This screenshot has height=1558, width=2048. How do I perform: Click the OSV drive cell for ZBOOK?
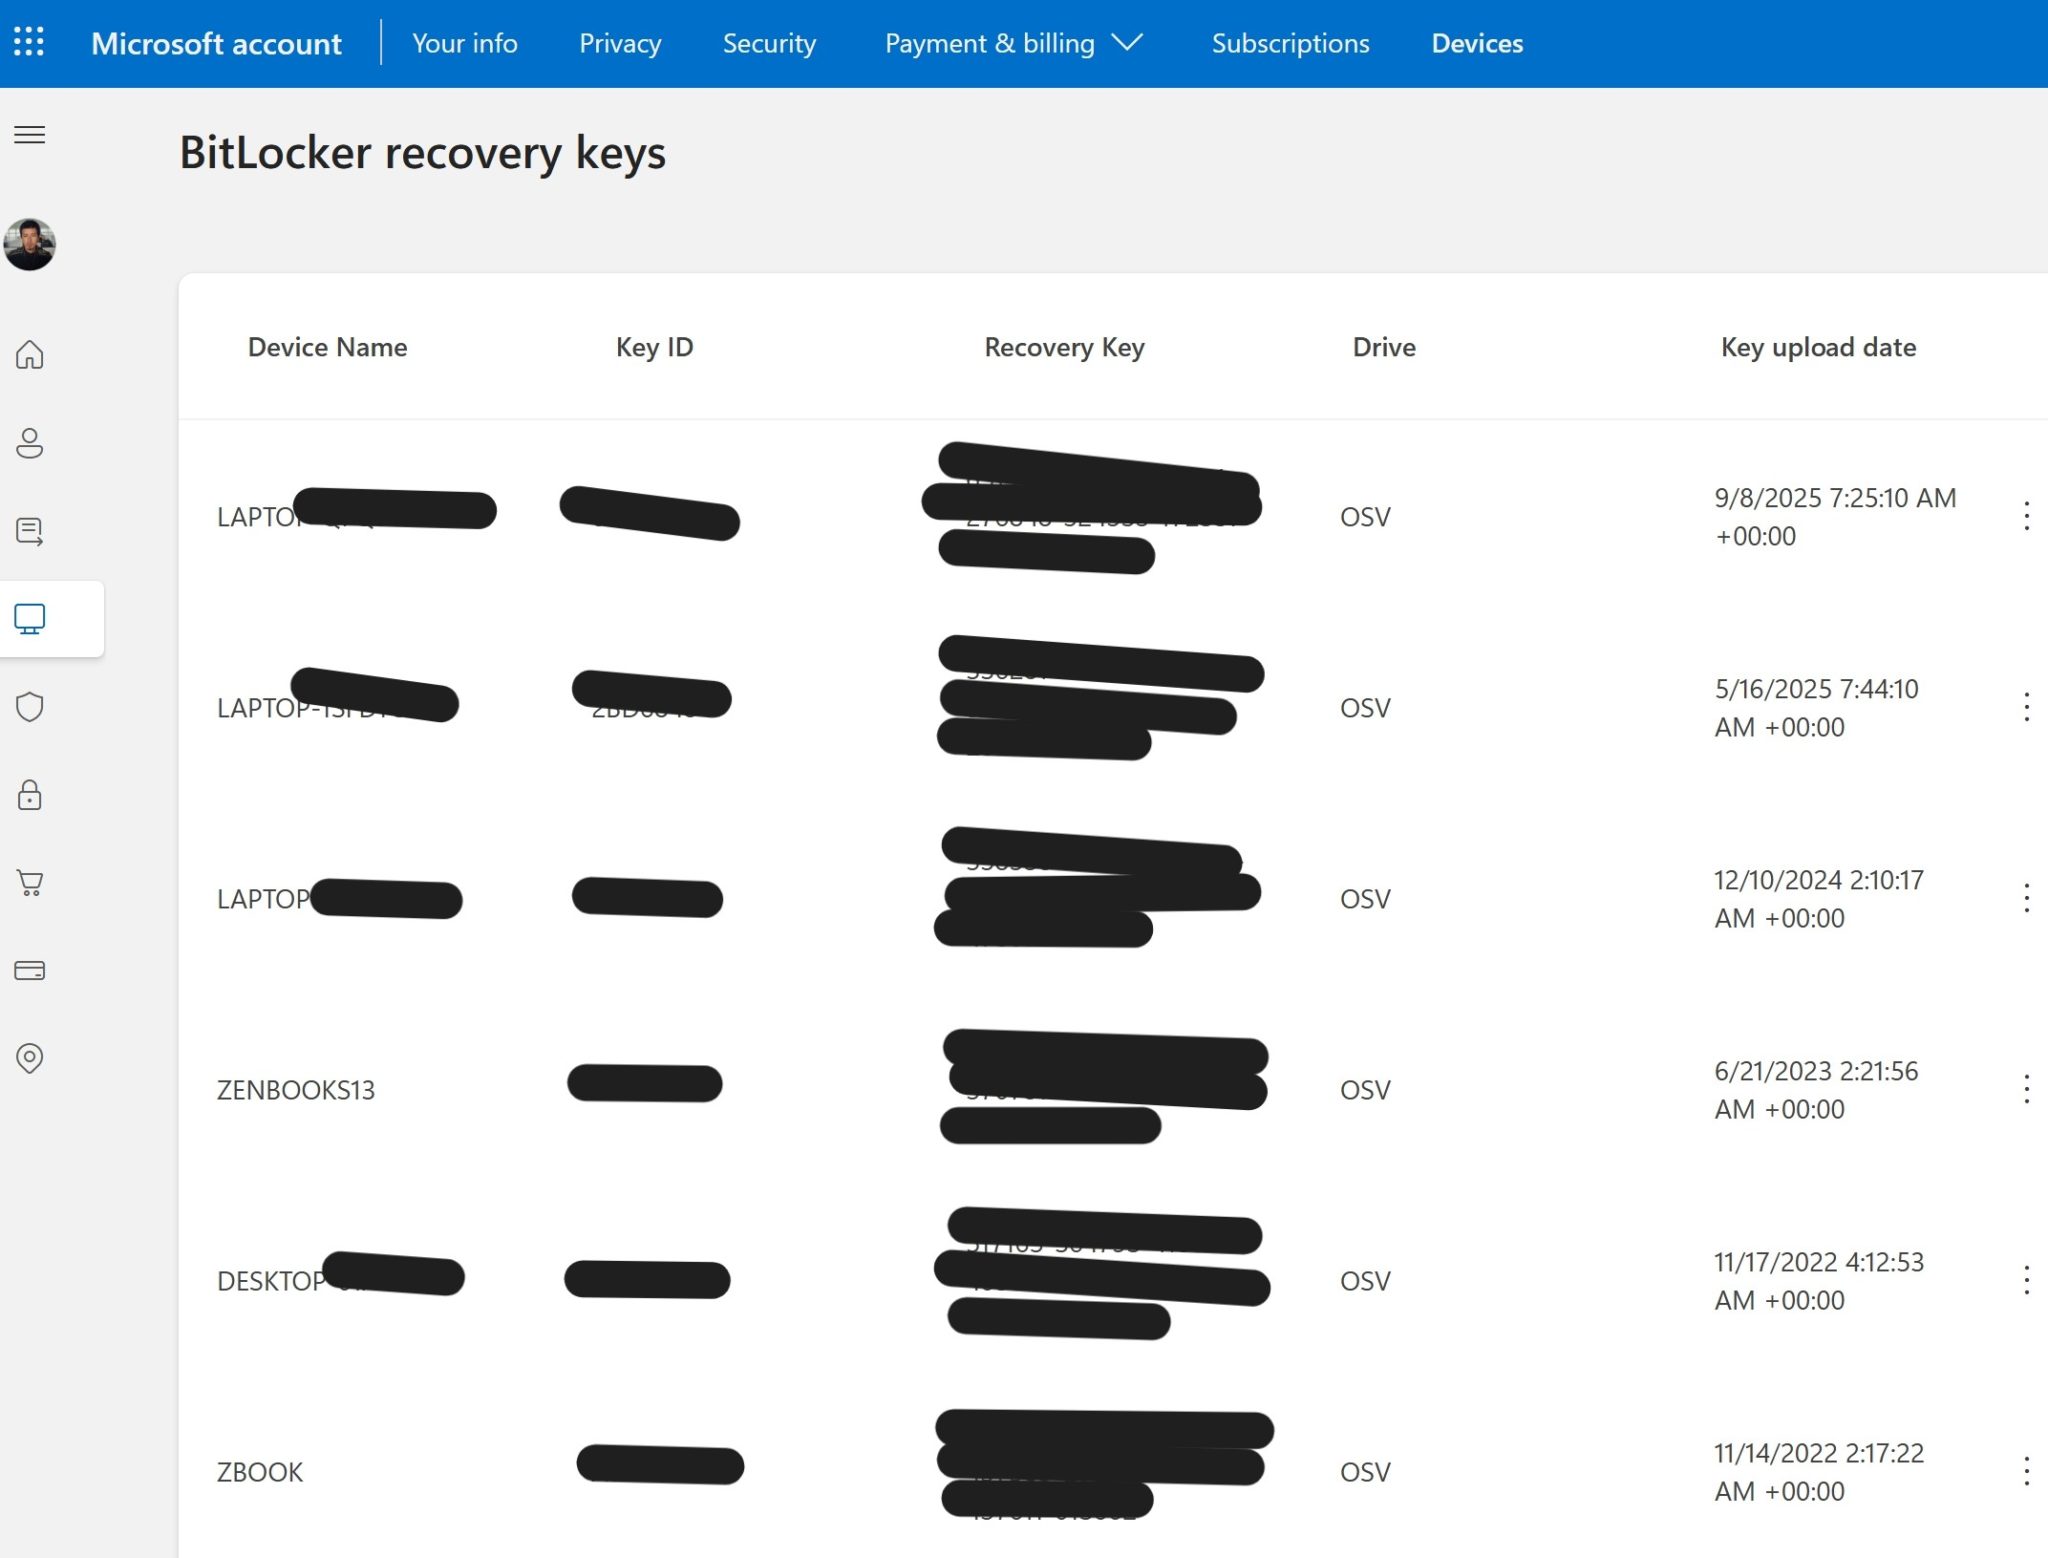pos(1365,1471)
